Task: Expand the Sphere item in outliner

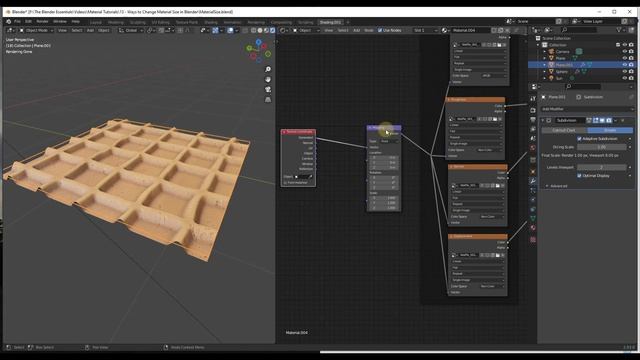Action: pos(544,71)
